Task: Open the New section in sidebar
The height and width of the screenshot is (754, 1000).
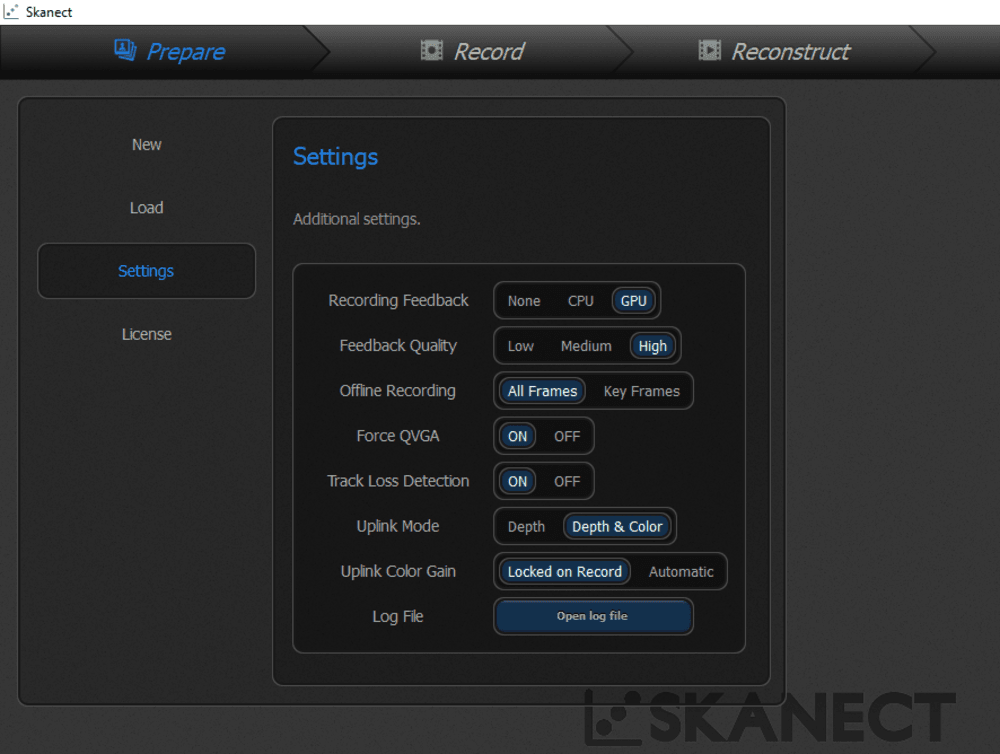Action: (x=147, y=145)
